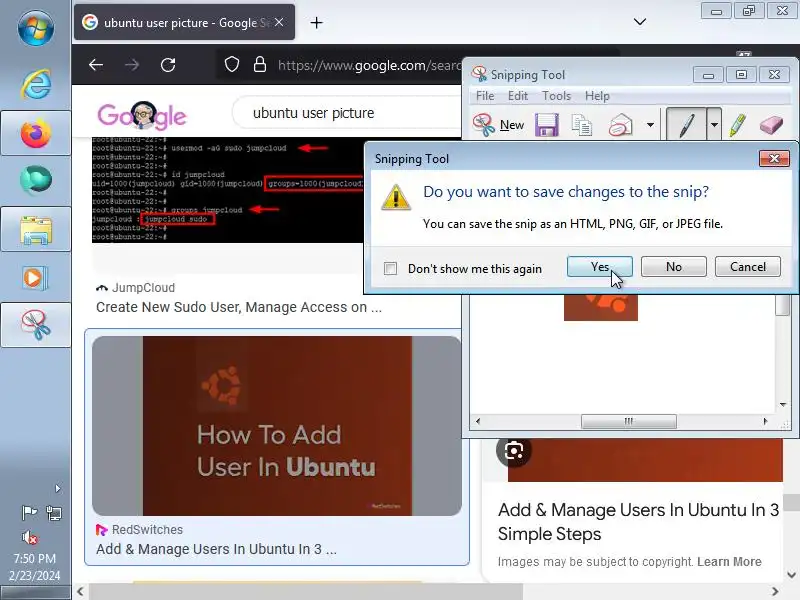Open the Pen options dropdown arrow
The height and width of the screenshot is (600, 800).
tap(714, 124)
